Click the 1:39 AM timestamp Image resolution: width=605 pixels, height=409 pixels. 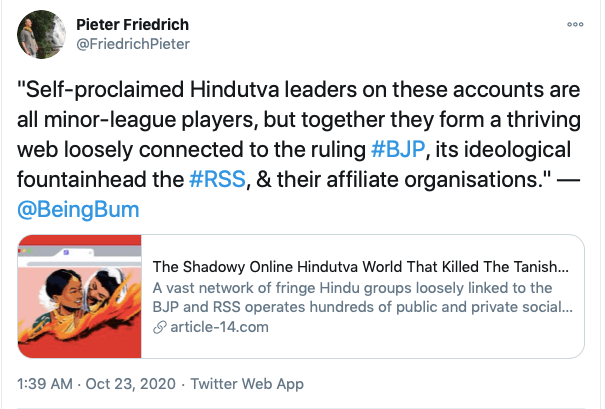click(46, 384)
